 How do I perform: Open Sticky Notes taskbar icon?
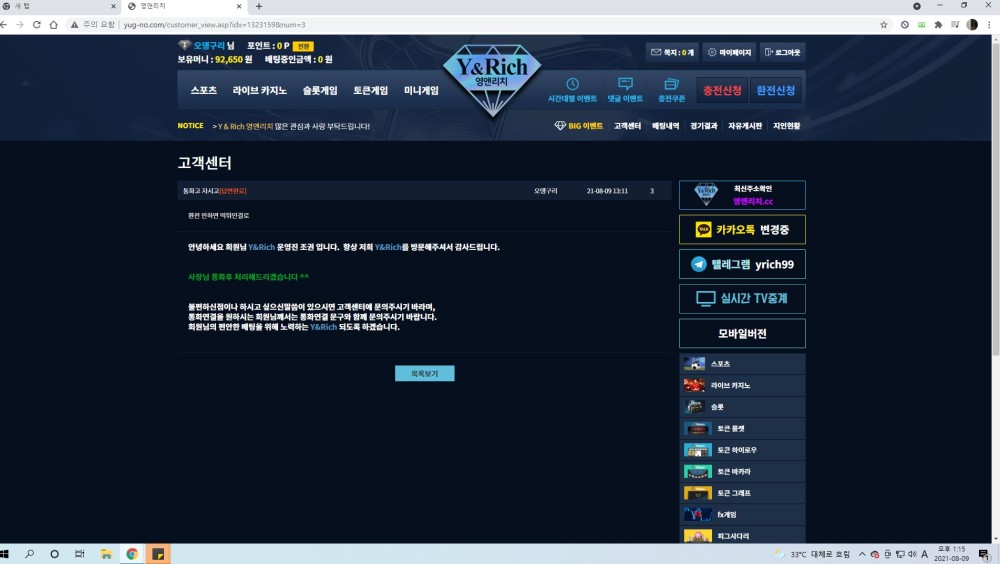click(x=158, y=554)
